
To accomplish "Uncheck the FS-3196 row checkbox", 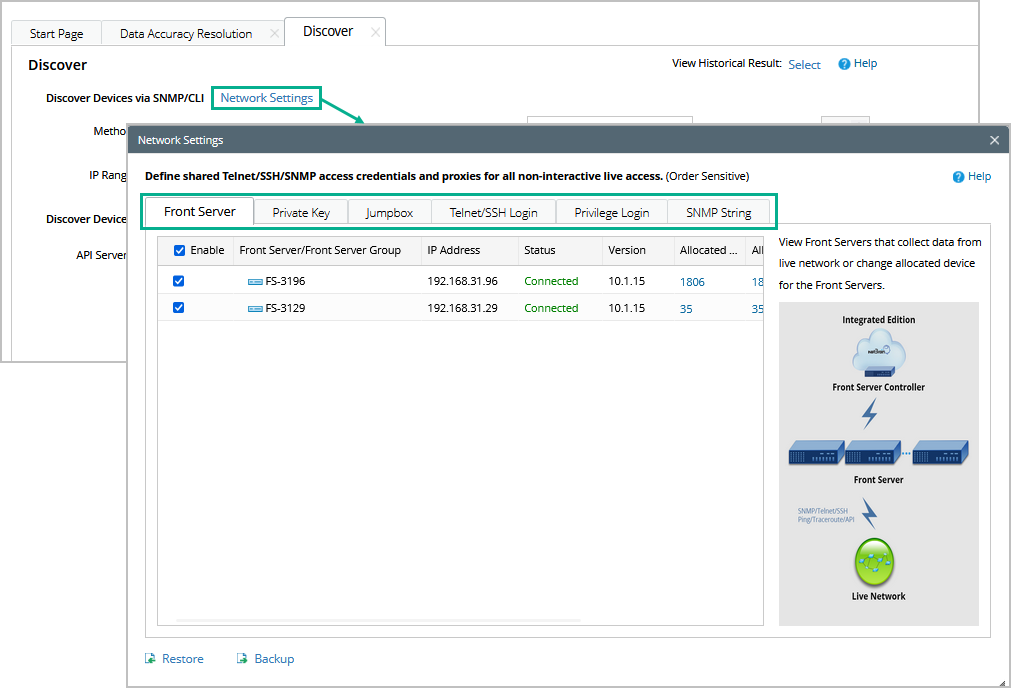I will pos(179,281).
